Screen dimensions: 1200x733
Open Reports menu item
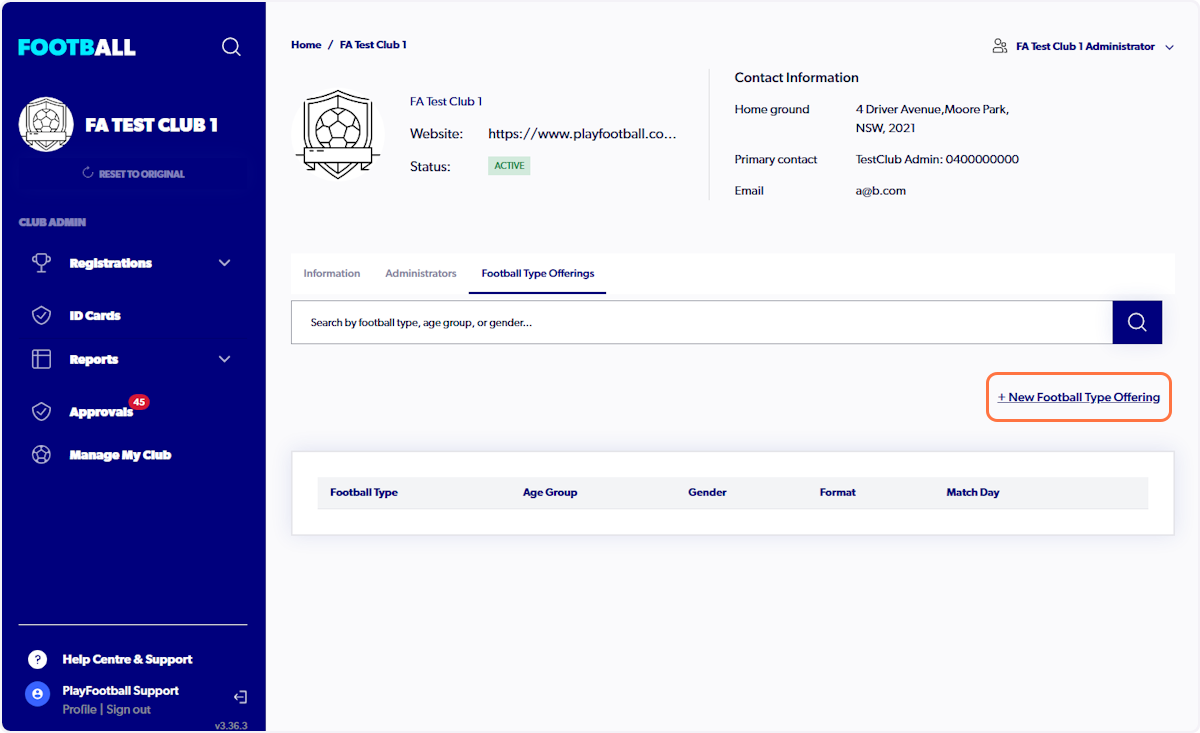(x=94, y=359)
